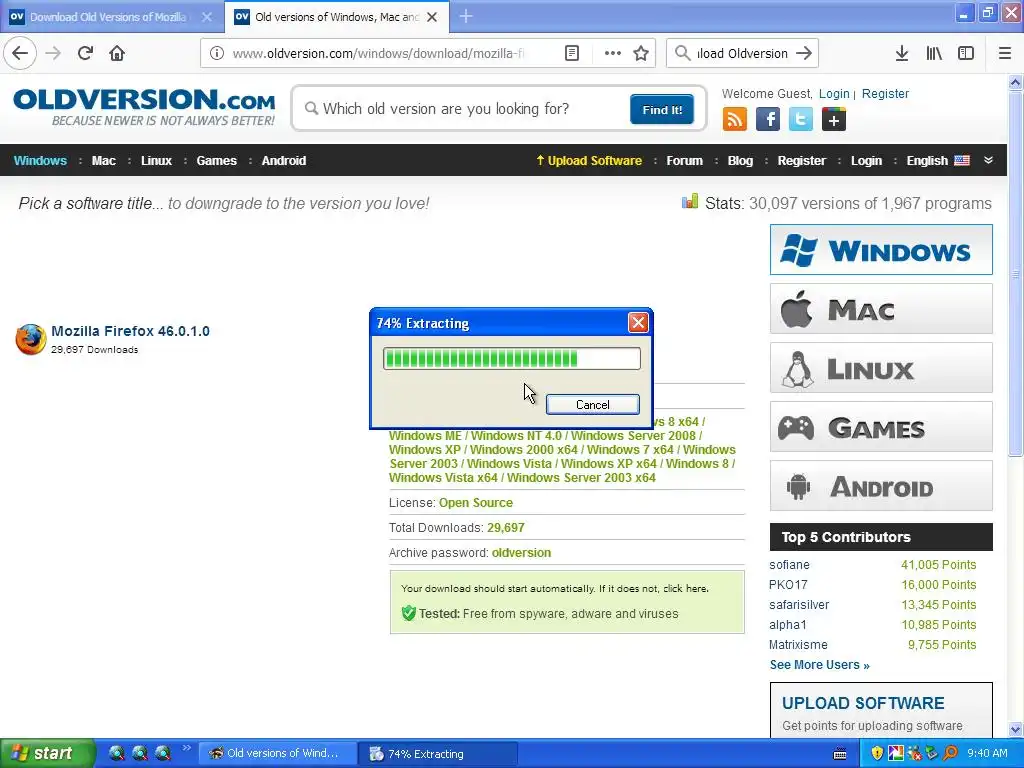Image resolution: width=1024 pixels, height=768 pixels.
Task: Submit search with the arrow in search box
Action: 804,53
